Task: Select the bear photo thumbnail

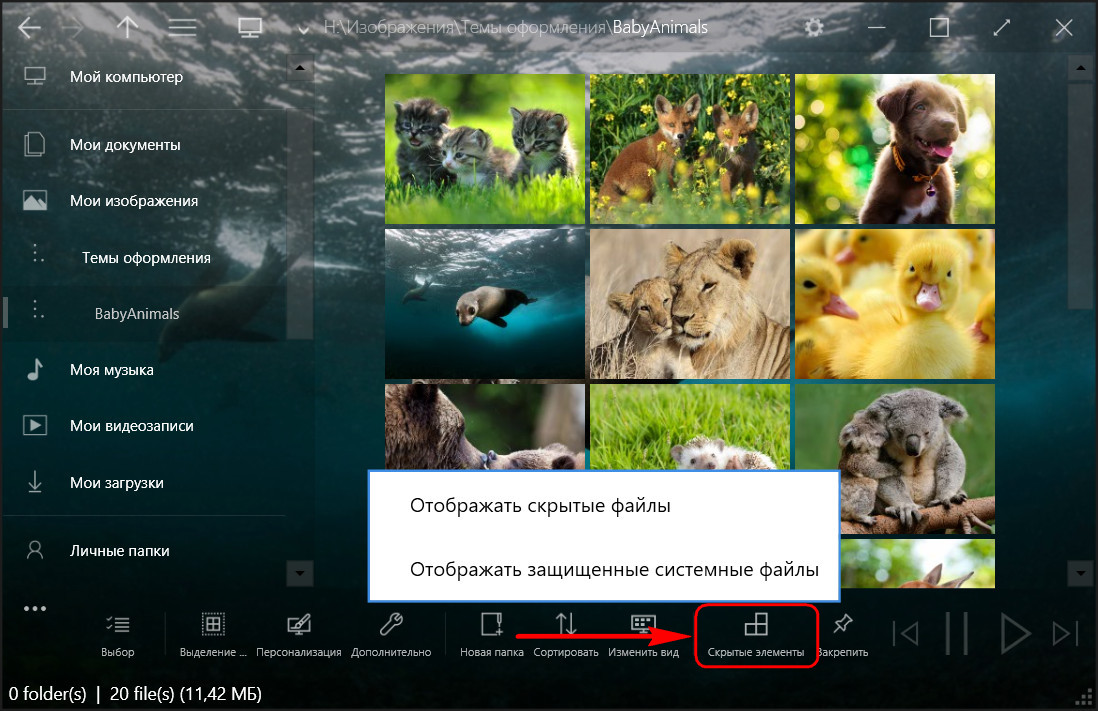Action: coord(485,427)
